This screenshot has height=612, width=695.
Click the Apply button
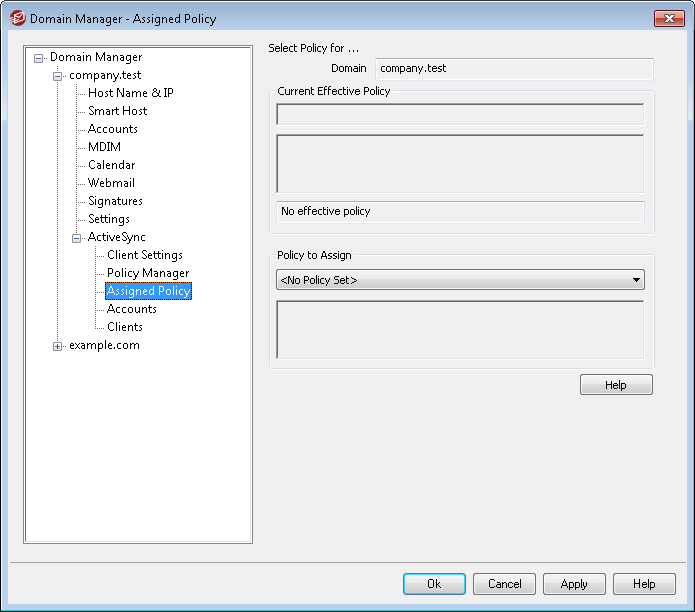(x=574, y=584)
